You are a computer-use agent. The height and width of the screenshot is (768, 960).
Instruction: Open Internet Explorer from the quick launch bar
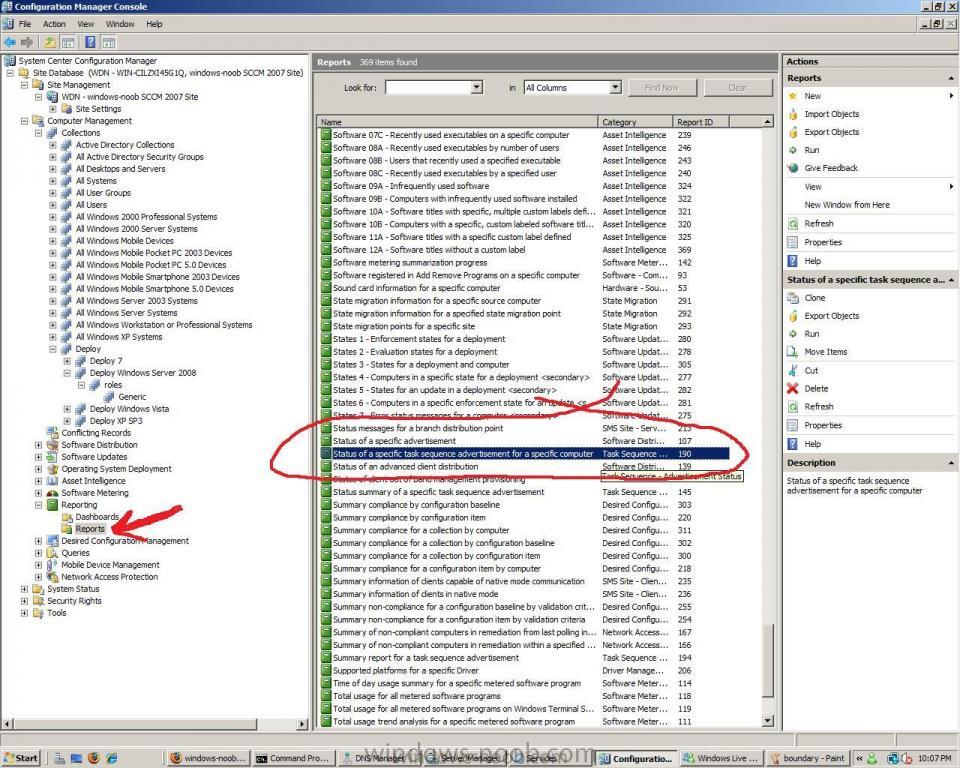pyautogui.click(x=111, y=758)
